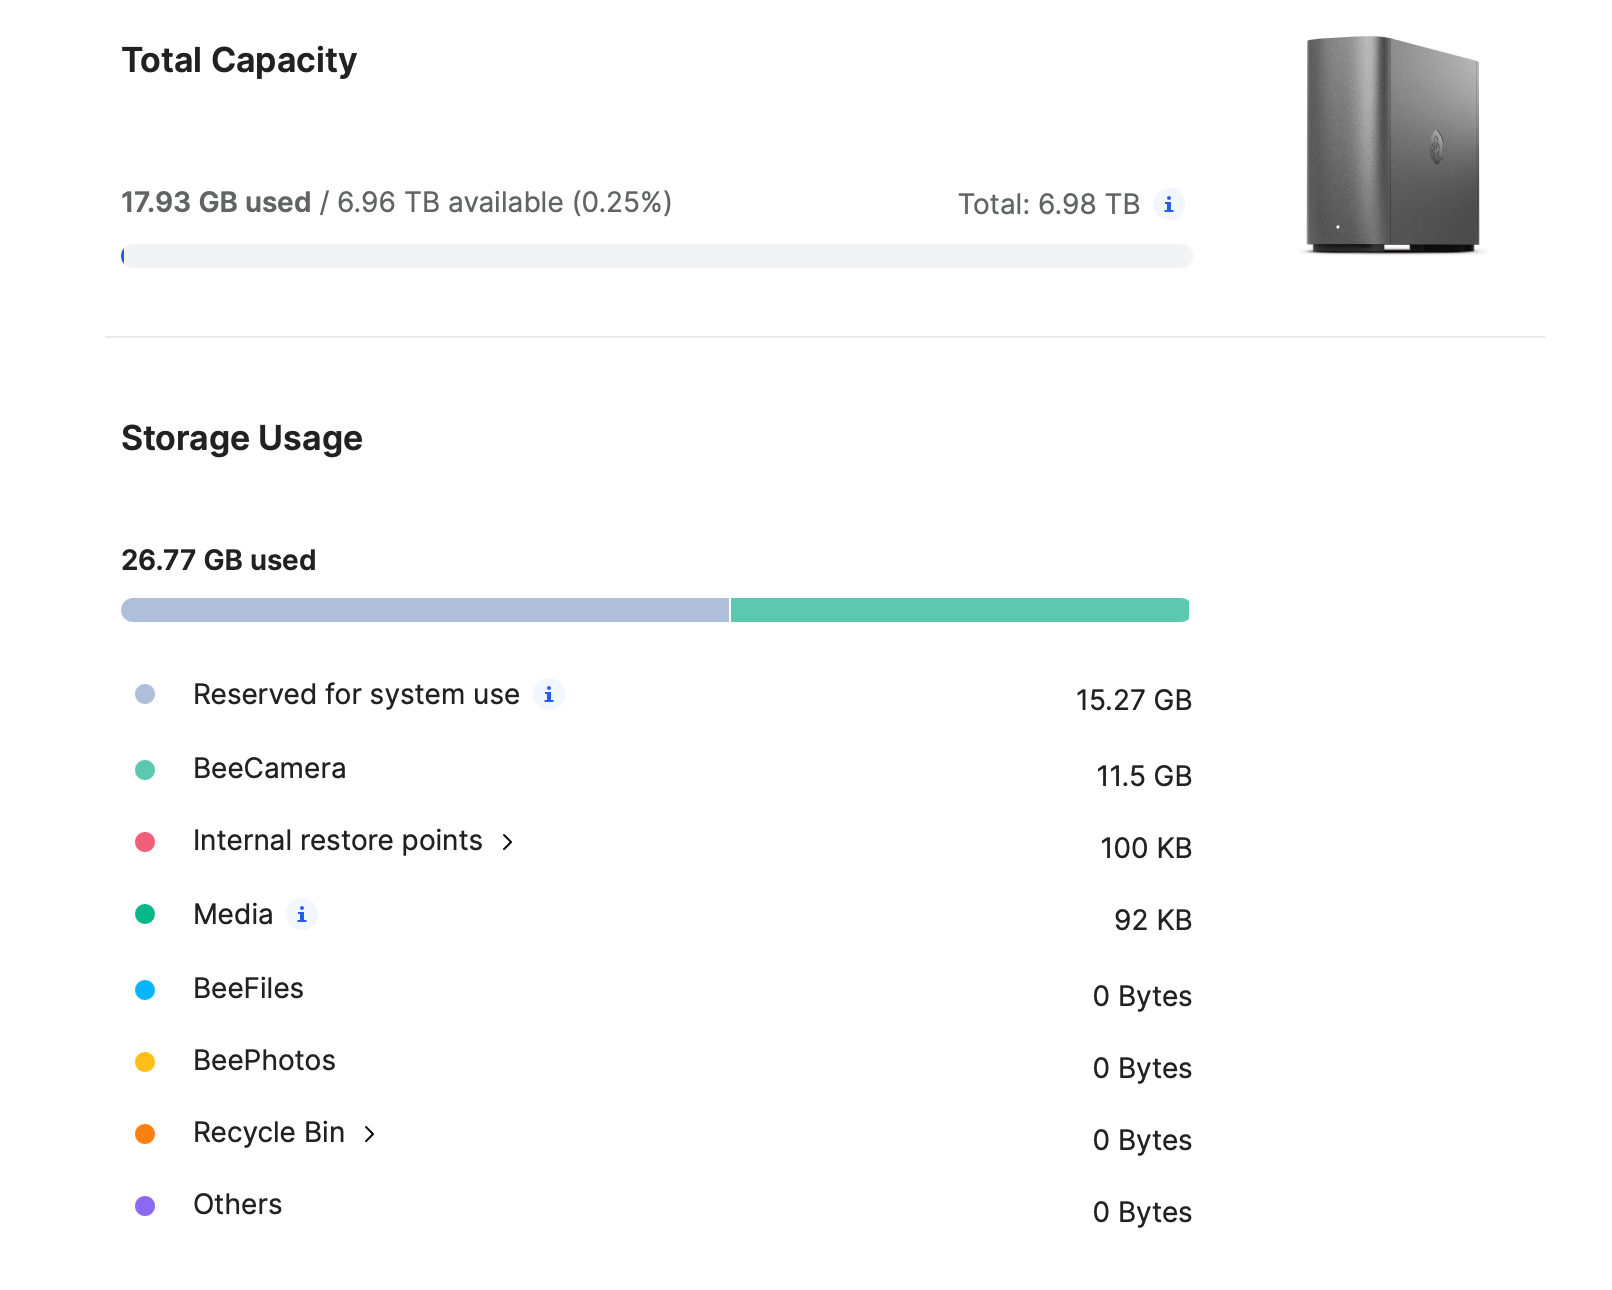Click the red Internal restore points dot
This screenshot has height=1290, width=1612.
pyautogui.click(x=145, y=842)
